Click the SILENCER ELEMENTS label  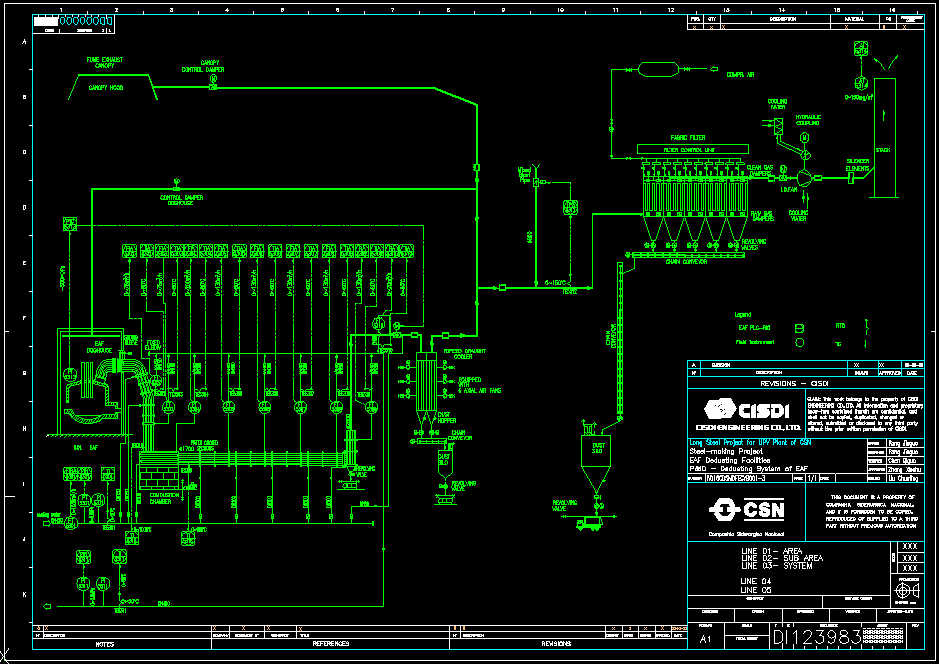(x=858, y=165)
